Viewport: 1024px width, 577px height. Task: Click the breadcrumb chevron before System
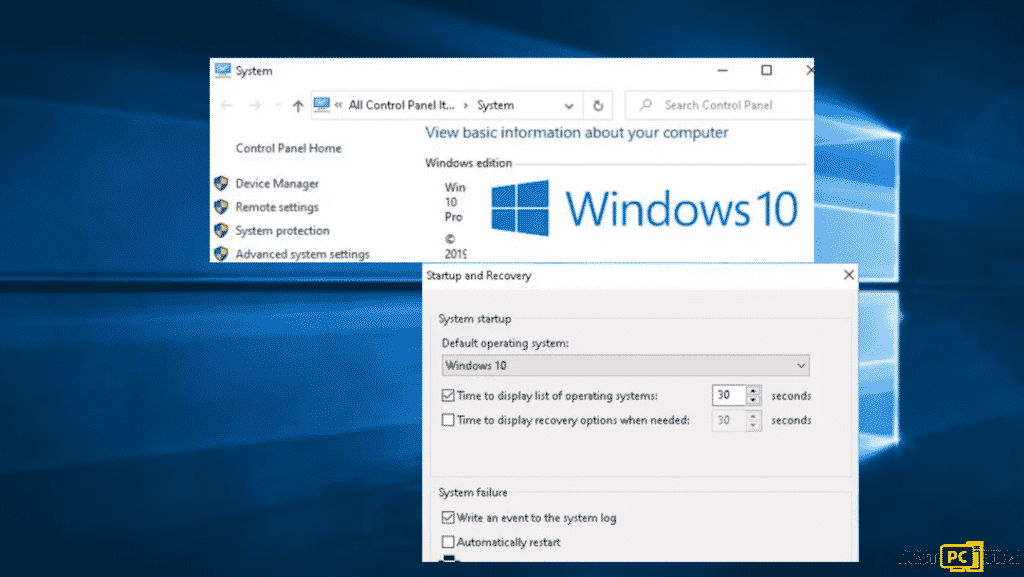point(466,105)
